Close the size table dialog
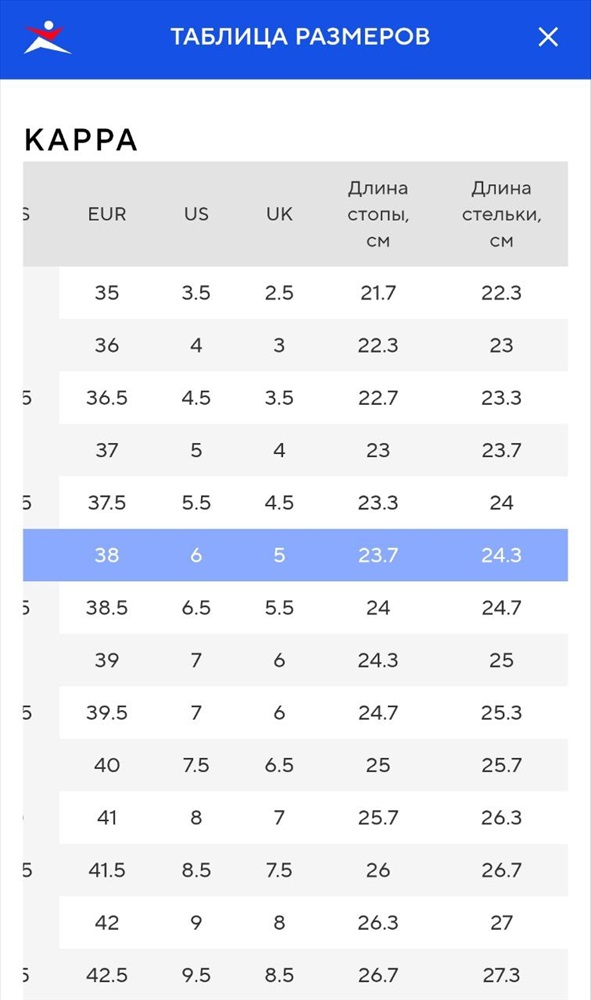Viewport: 591px width, 1000px height. (548, 37)
